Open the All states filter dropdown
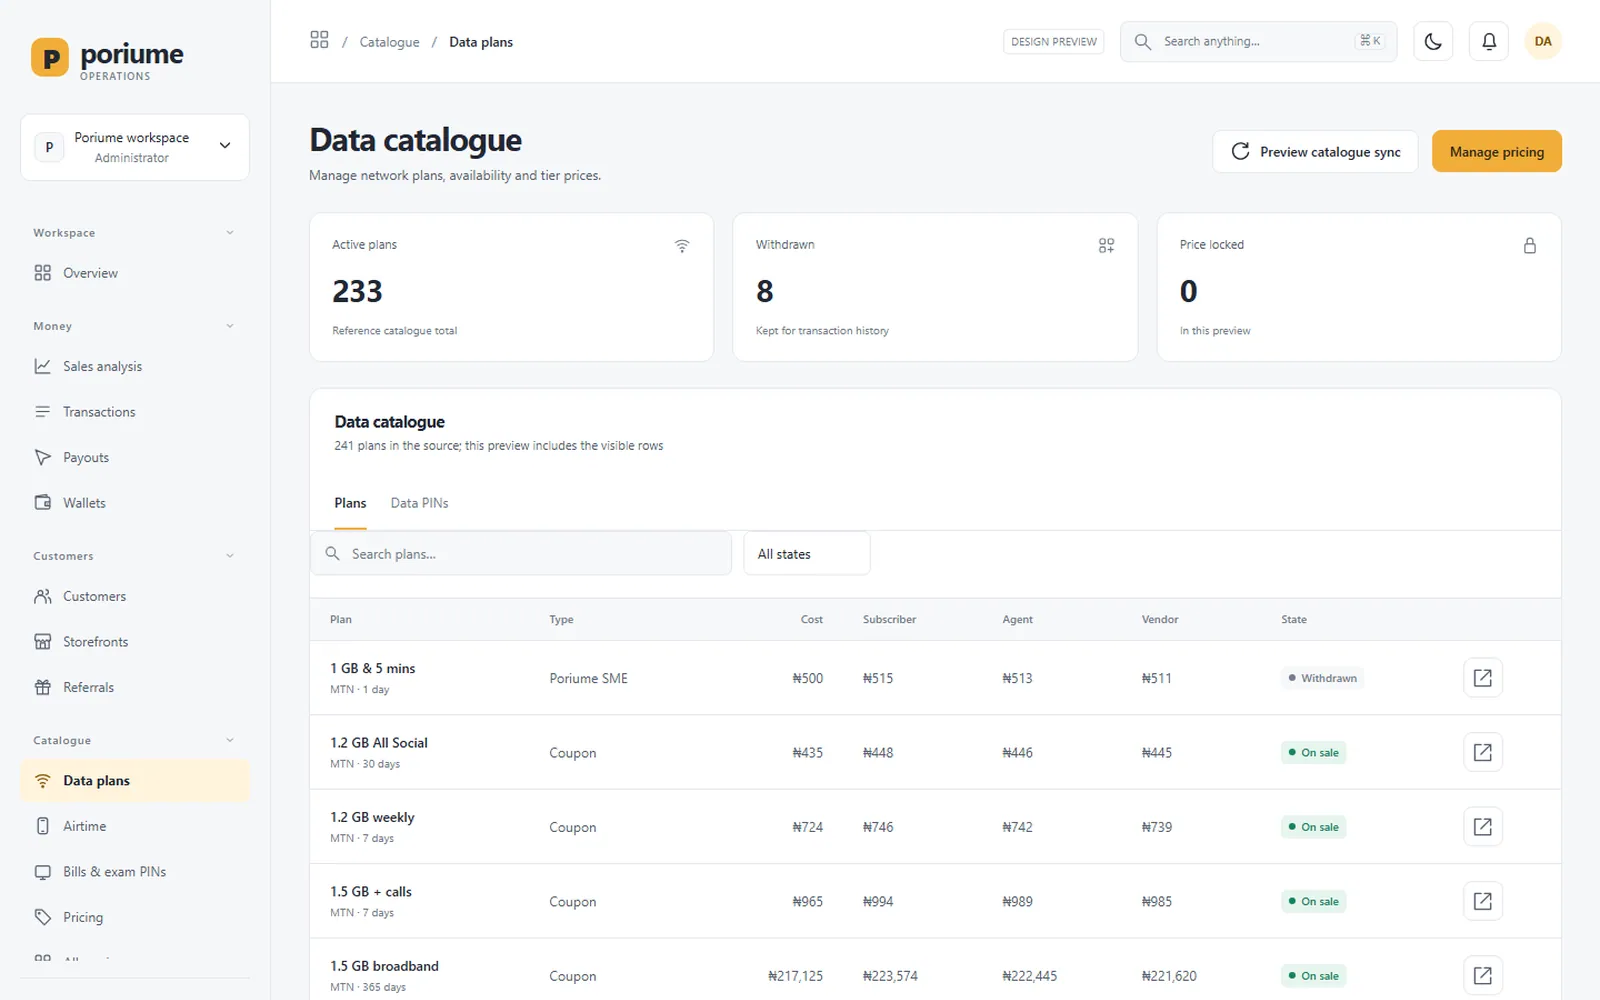The image size is (1600, 1000). coord(807,553)
